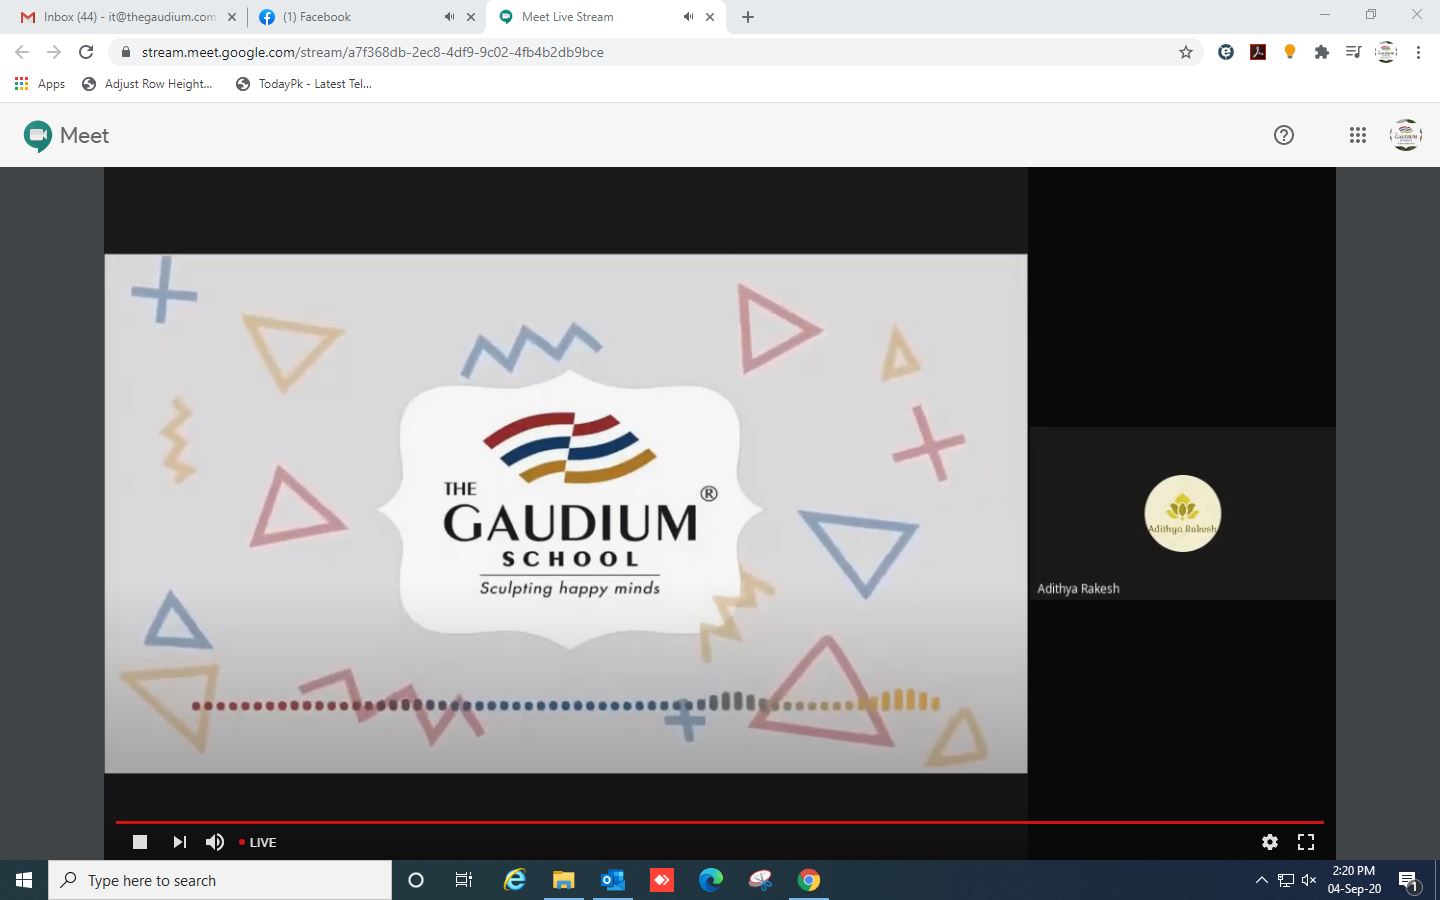Launch Microsoft Edge from taskbar

(x=711, y=880)
